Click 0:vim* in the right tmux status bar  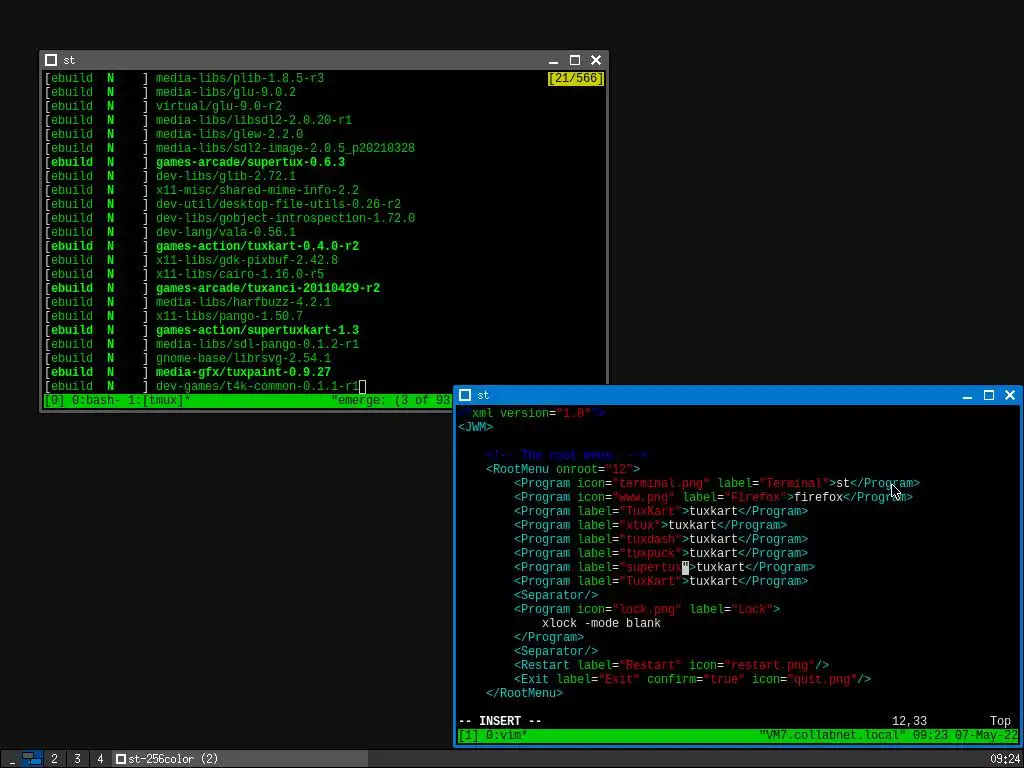coord(507,735)
